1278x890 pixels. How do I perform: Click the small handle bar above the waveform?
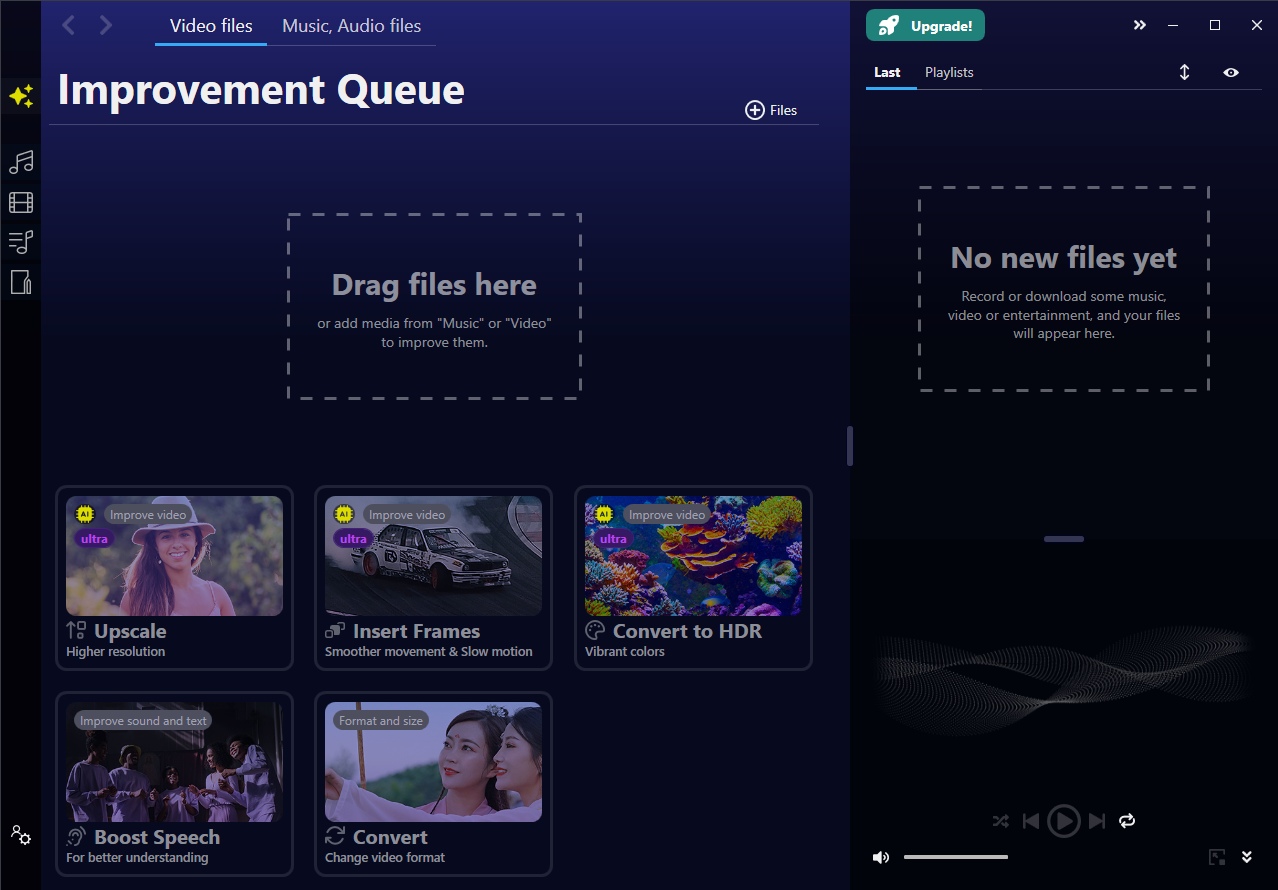[1064, 539]
